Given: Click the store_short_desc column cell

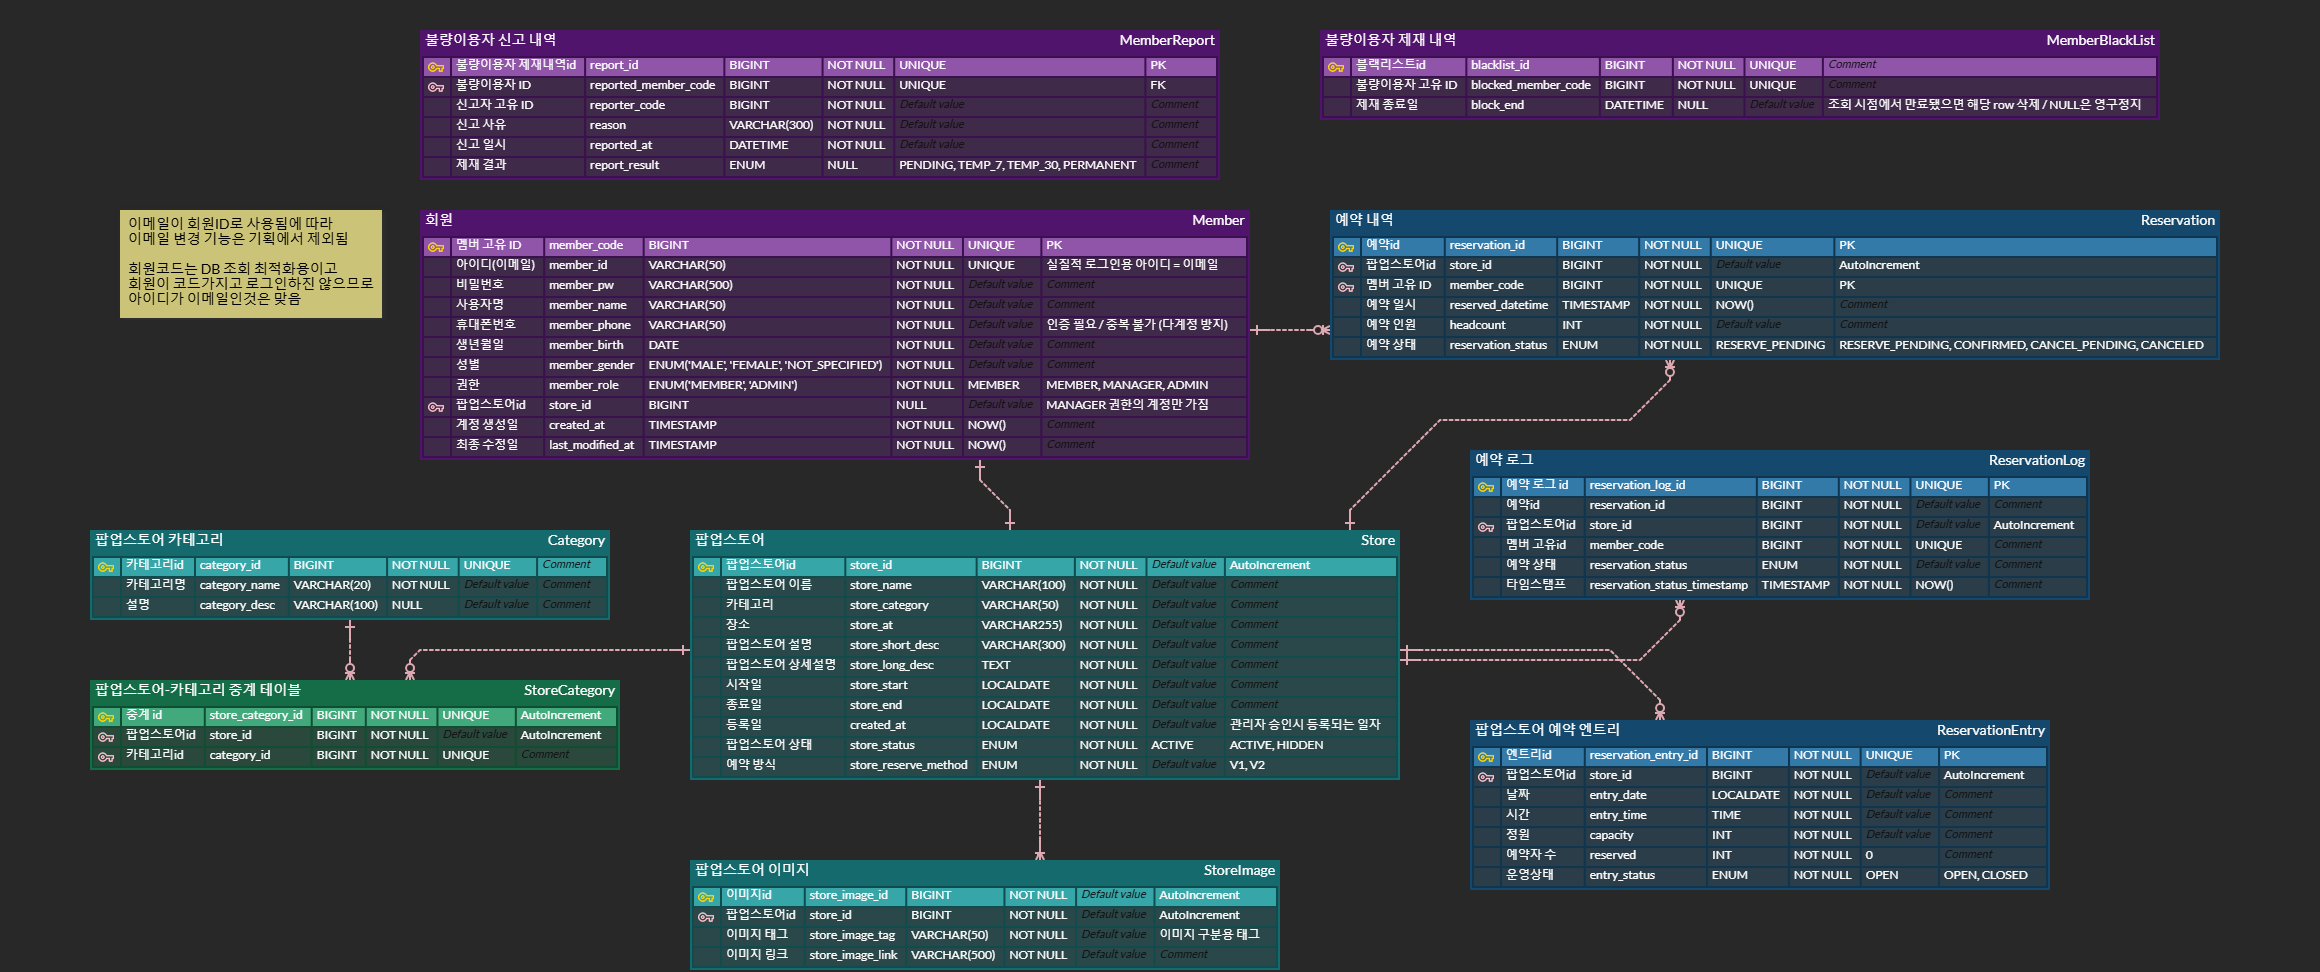Looking at the screenshot, I should pyautogui.click(x=910, y=645).
